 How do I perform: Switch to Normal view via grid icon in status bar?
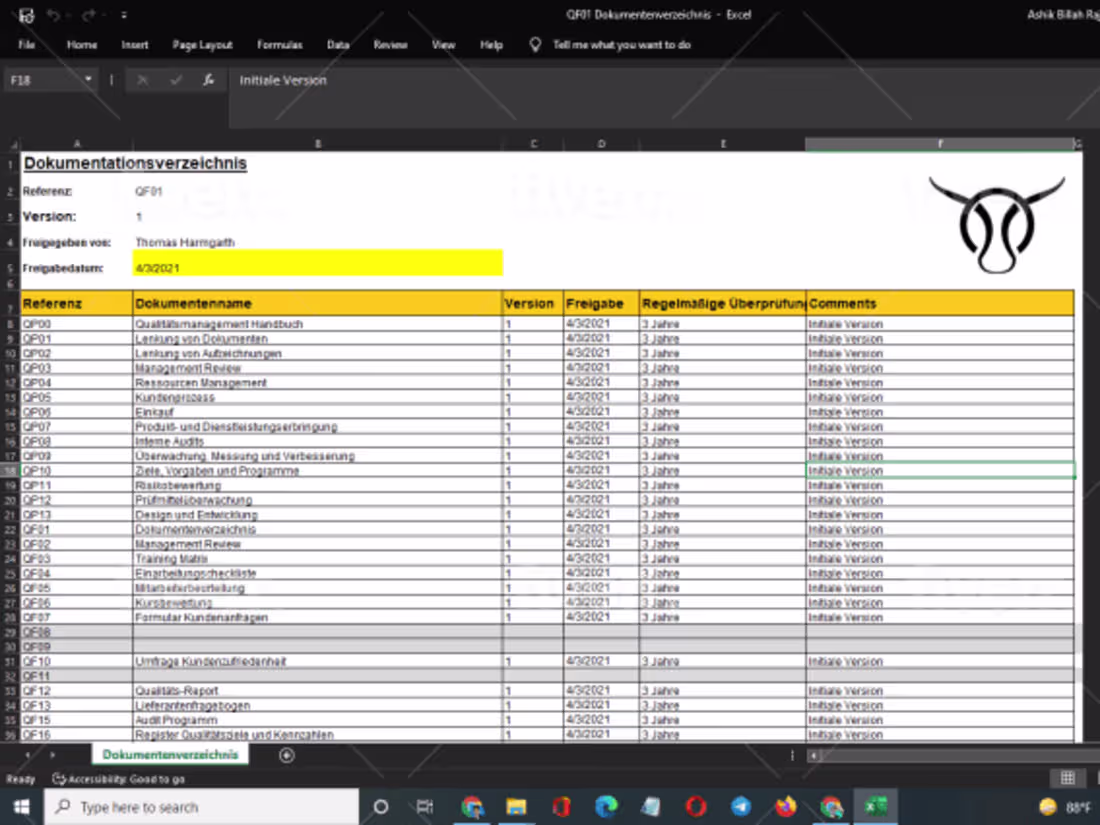[1068, 778]
